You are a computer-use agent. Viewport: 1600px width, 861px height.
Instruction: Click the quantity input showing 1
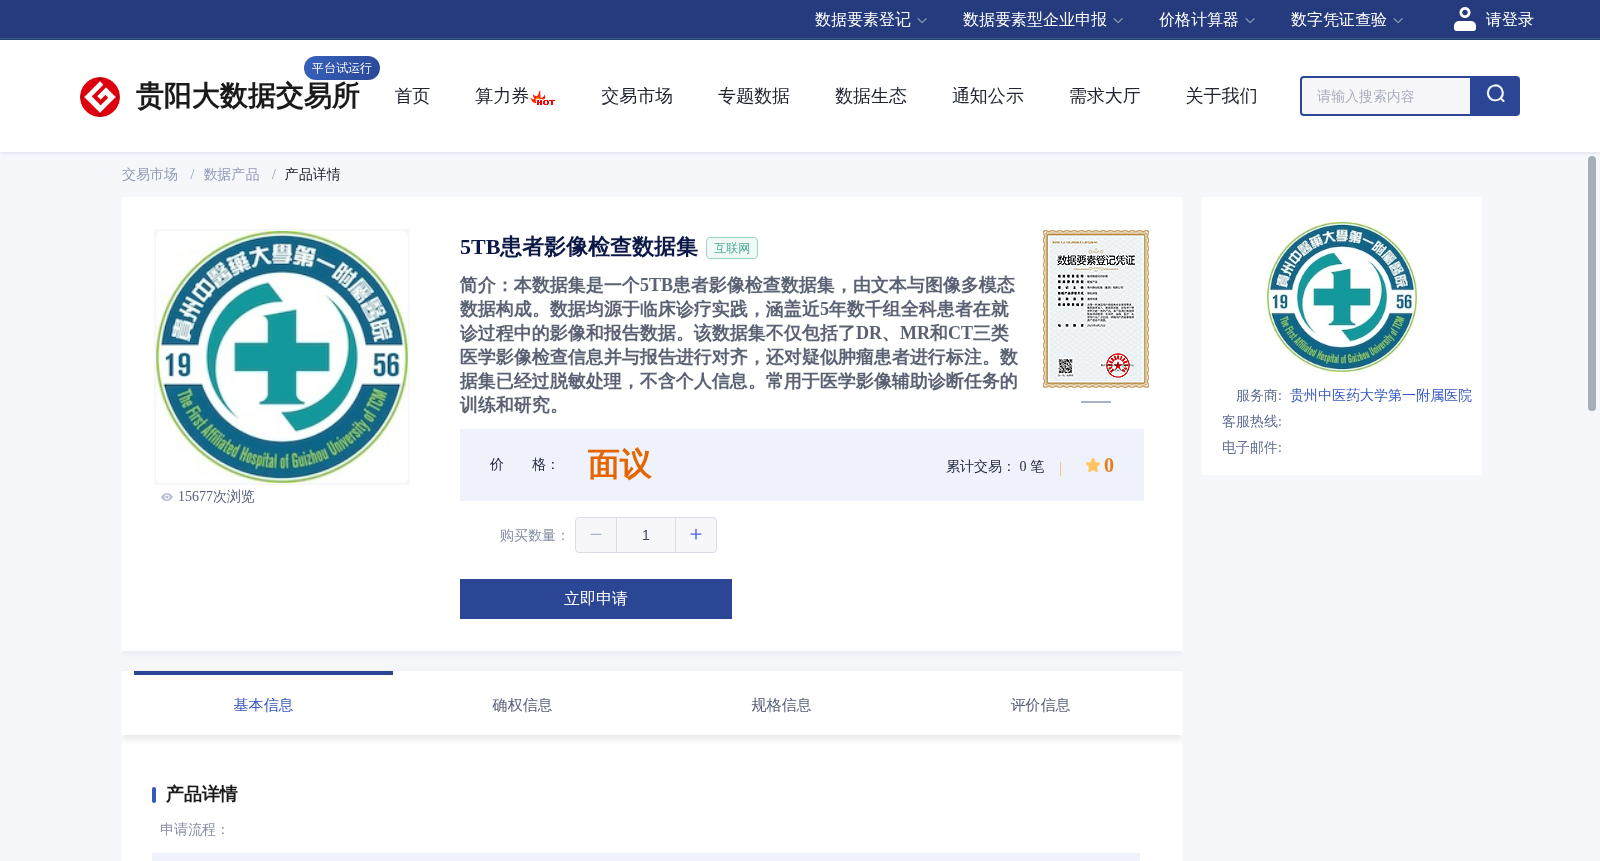coord(646,535)
